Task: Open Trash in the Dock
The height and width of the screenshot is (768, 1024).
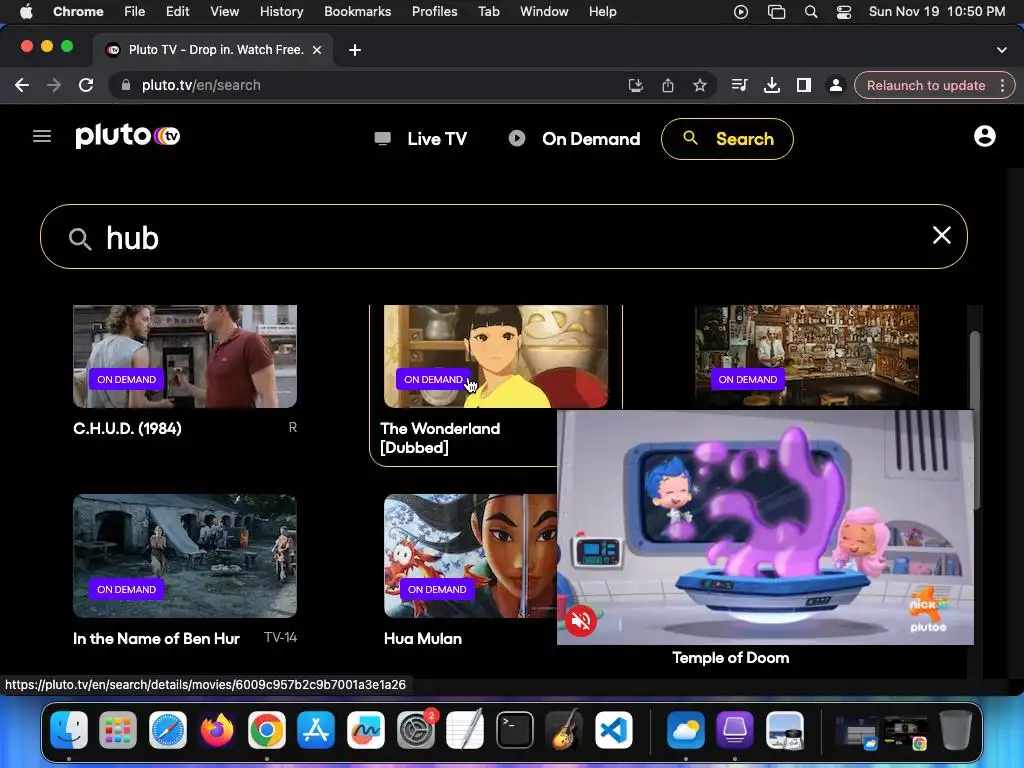Action: (x=955, y=729)
